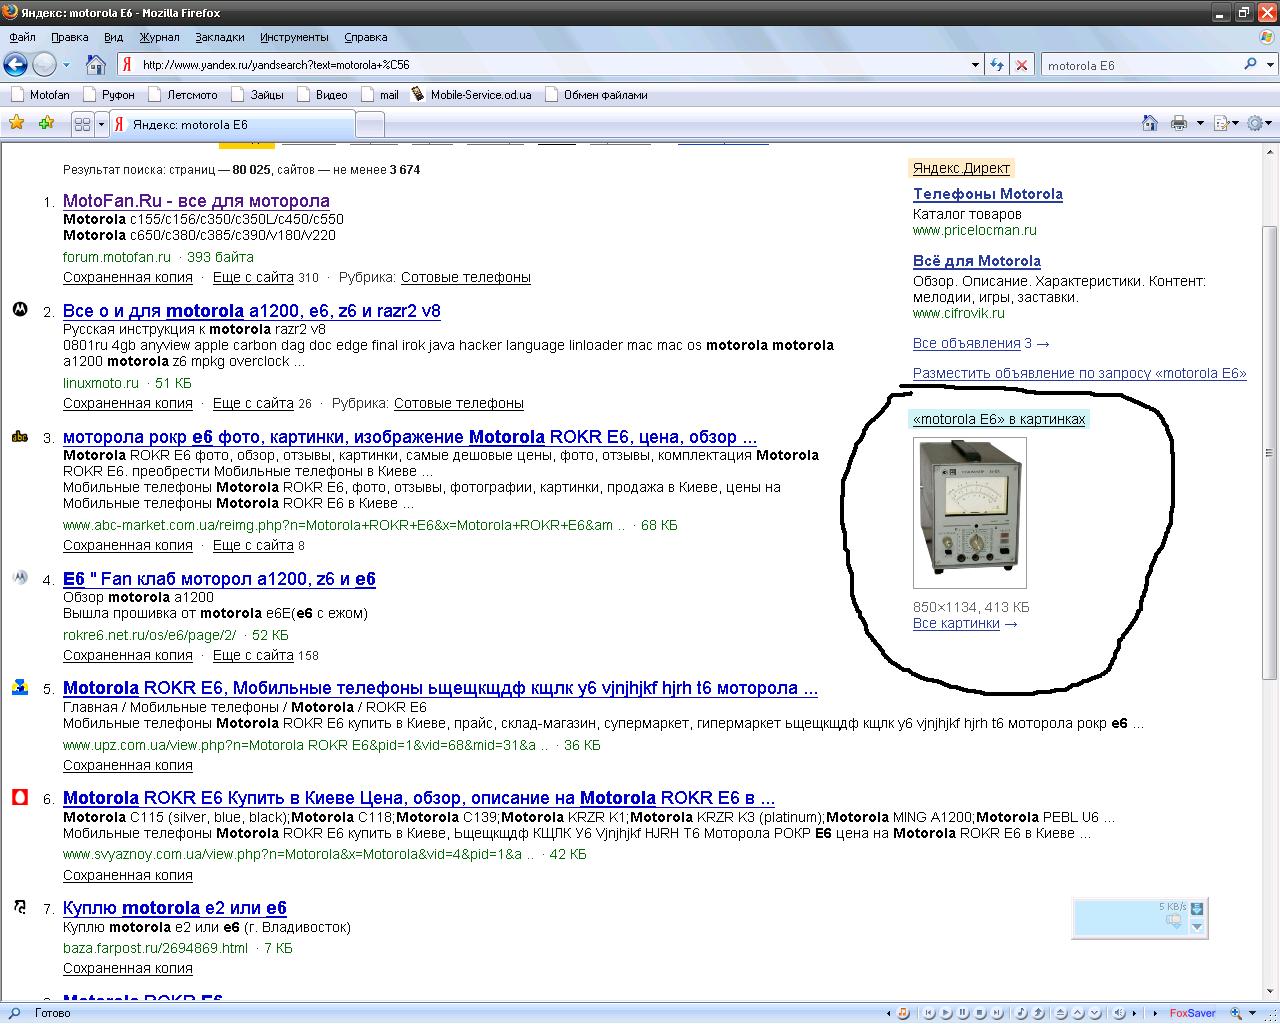Viewport: 1280px width, 1024px height.
Task: Open the history dropdown beside navigation arrows
Action: coord(66,65)
